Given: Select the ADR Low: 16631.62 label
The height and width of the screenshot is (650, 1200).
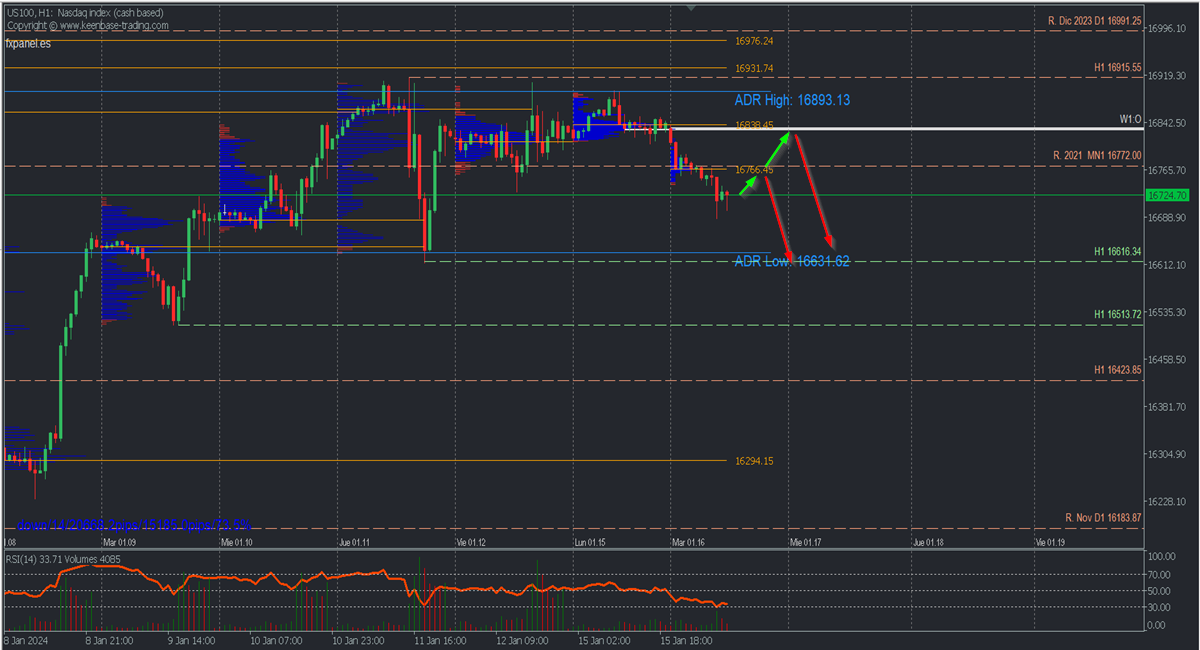Looking at the screenshot, I should (x=792, y=262).
